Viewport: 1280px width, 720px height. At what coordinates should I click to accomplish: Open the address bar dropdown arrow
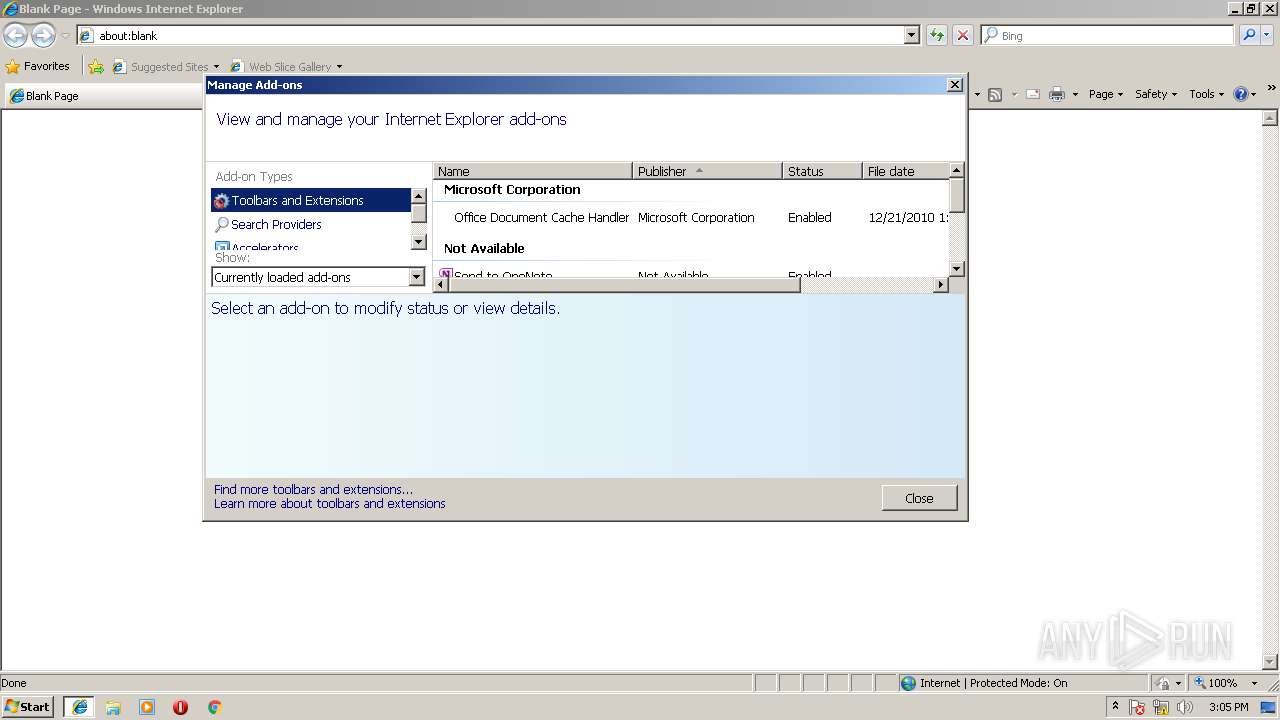pos(911,35)
